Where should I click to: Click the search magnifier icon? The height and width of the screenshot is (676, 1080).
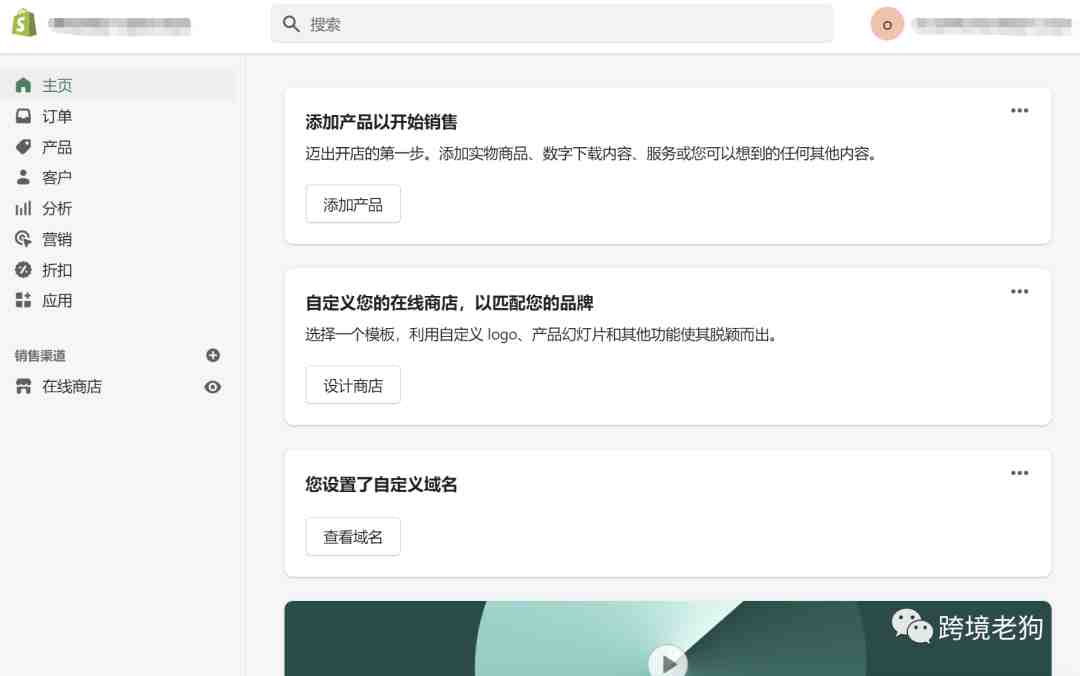point(291,24)
